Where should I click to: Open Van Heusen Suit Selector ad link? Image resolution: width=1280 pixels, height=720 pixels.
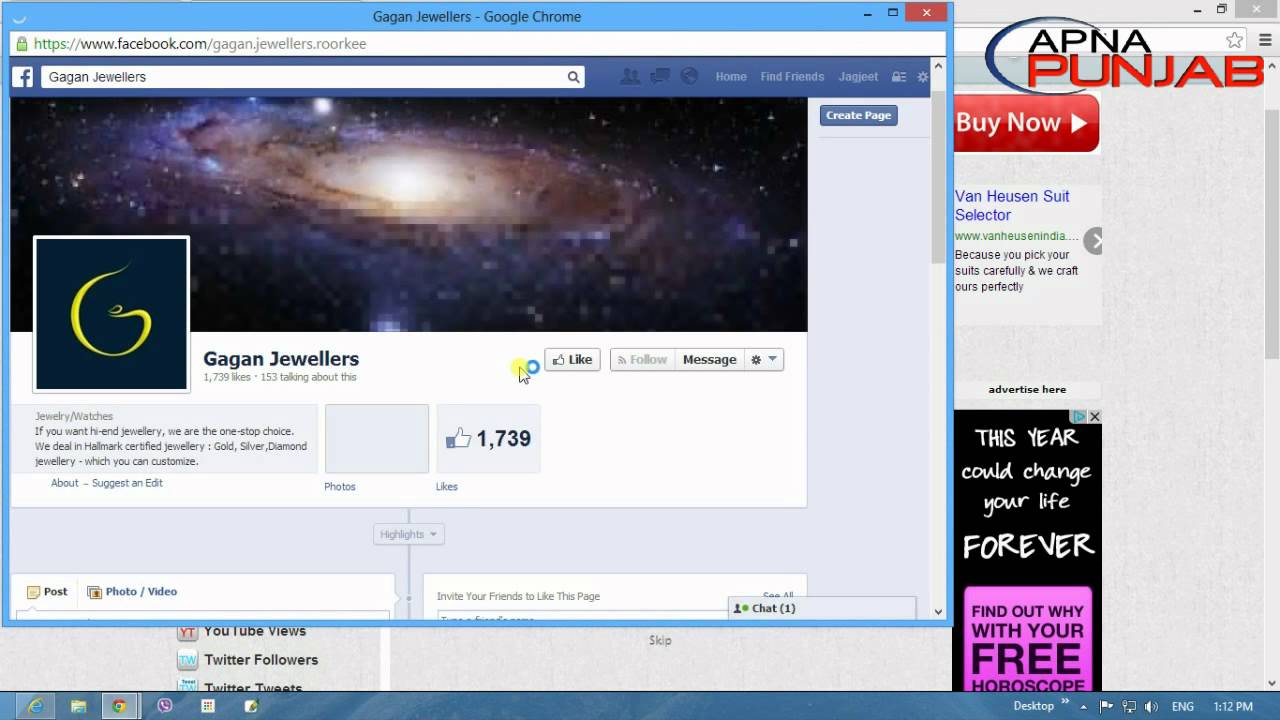coord(1012,206)
